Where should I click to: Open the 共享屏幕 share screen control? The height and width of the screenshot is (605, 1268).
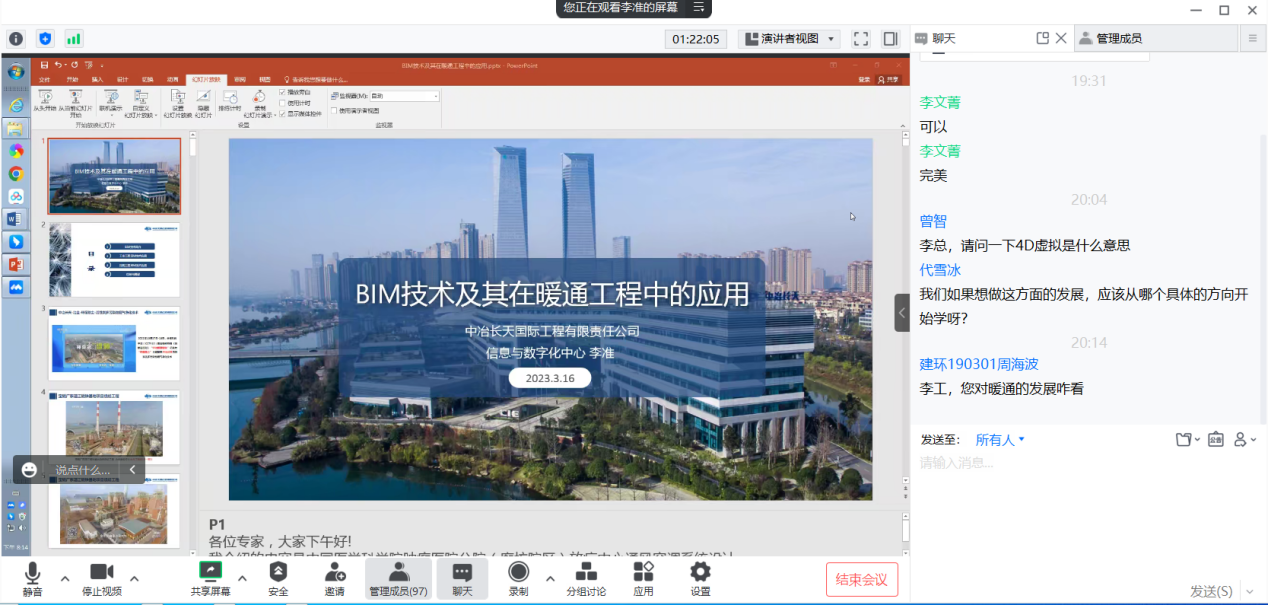point(211,578)
